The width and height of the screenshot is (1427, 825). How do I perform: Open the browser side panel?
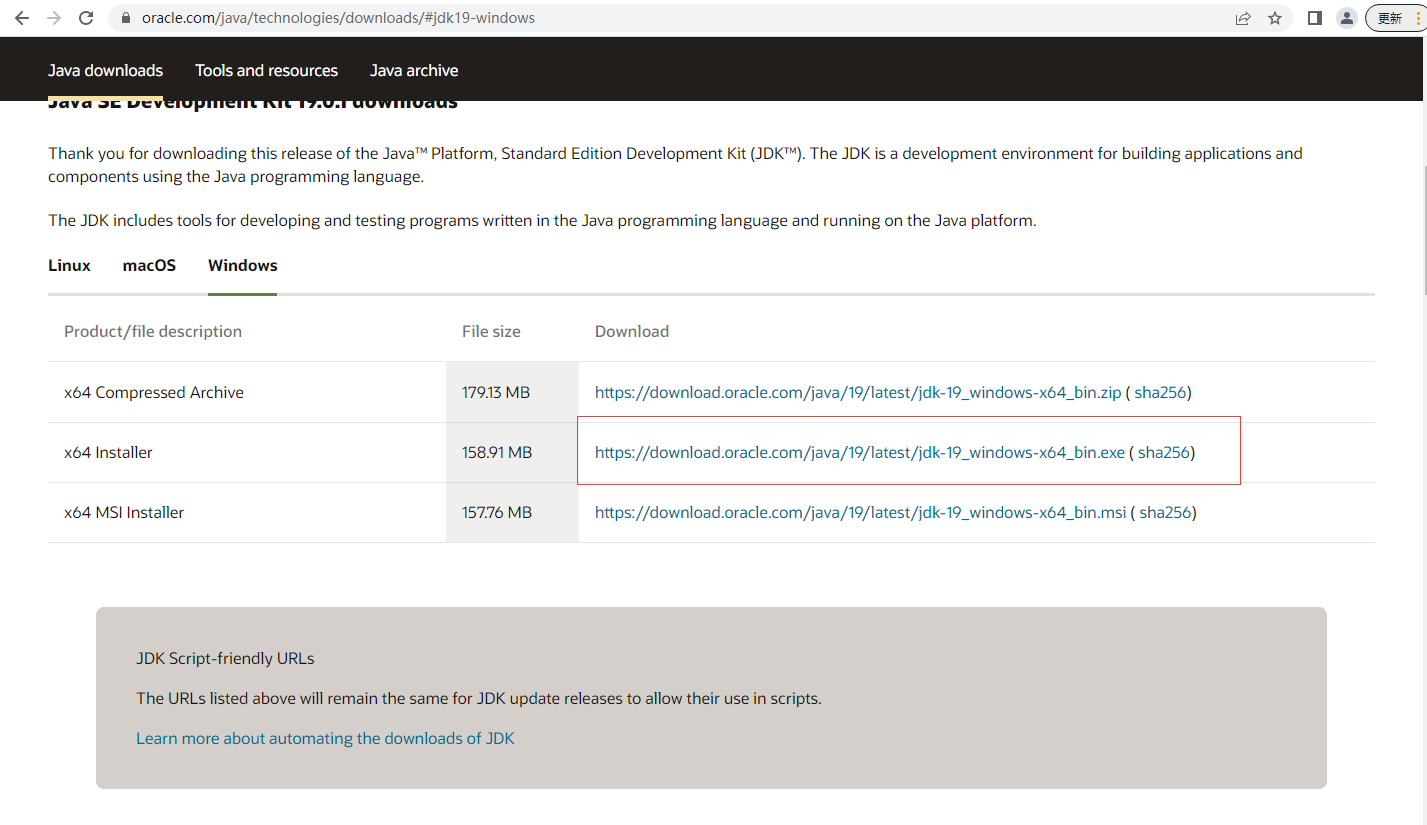point(1315,18)
